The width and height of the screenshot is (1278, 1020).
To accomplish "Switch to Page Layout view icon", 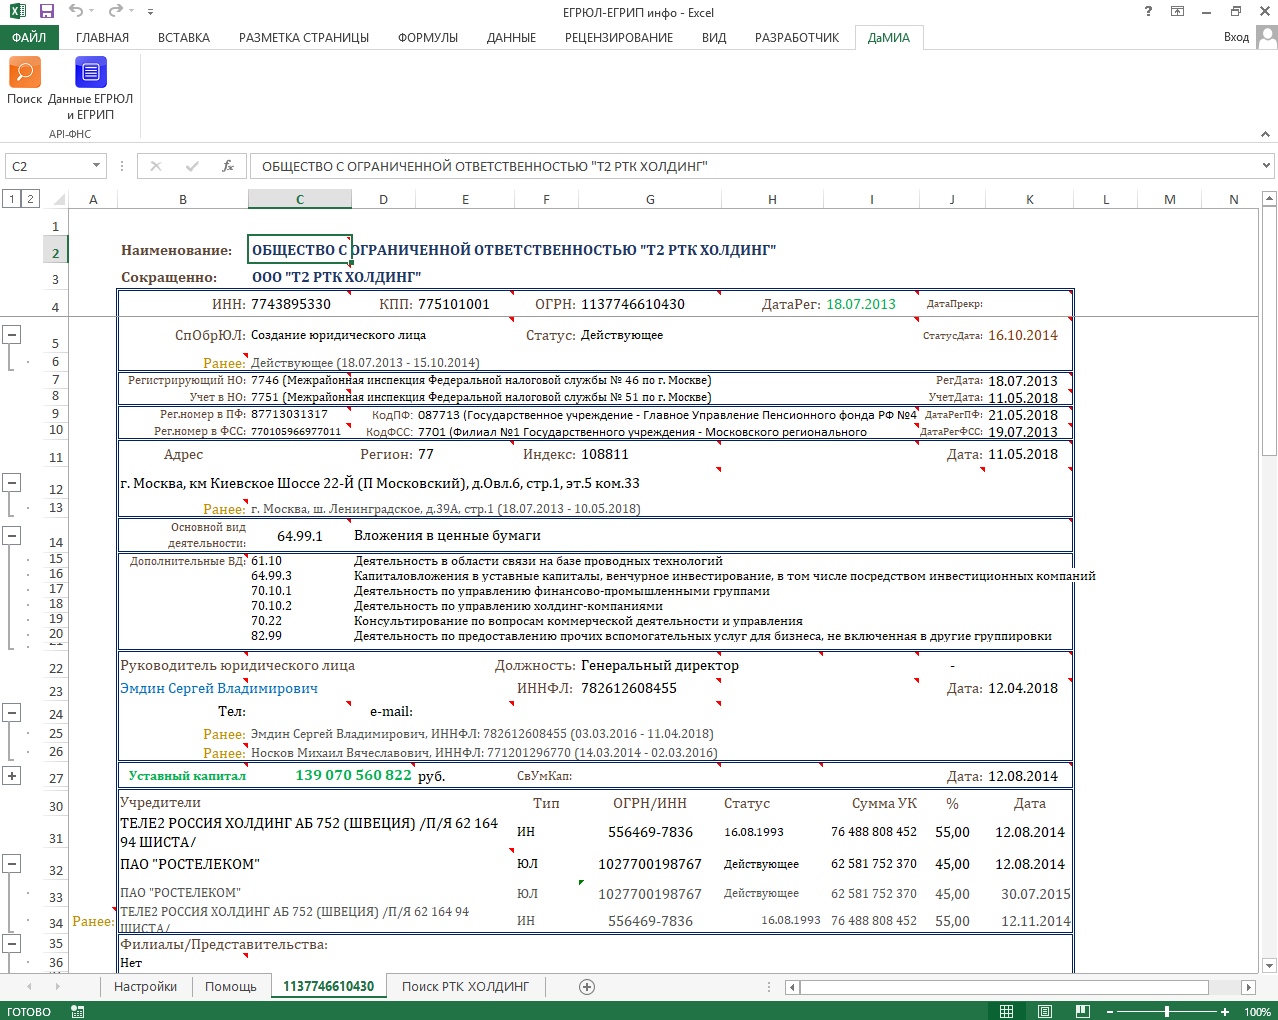I will coord(1044,1012).
